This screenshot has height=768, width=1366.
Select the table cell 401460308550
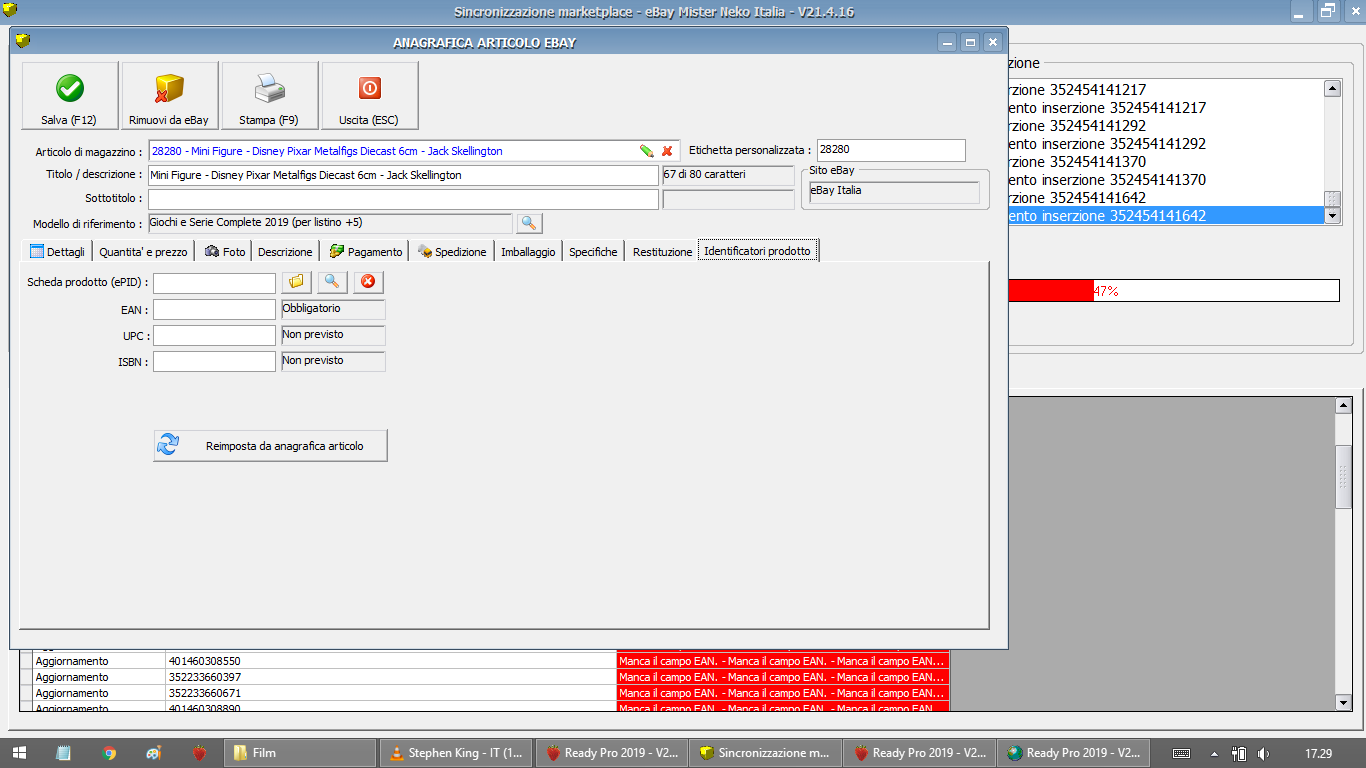point(391,661)
